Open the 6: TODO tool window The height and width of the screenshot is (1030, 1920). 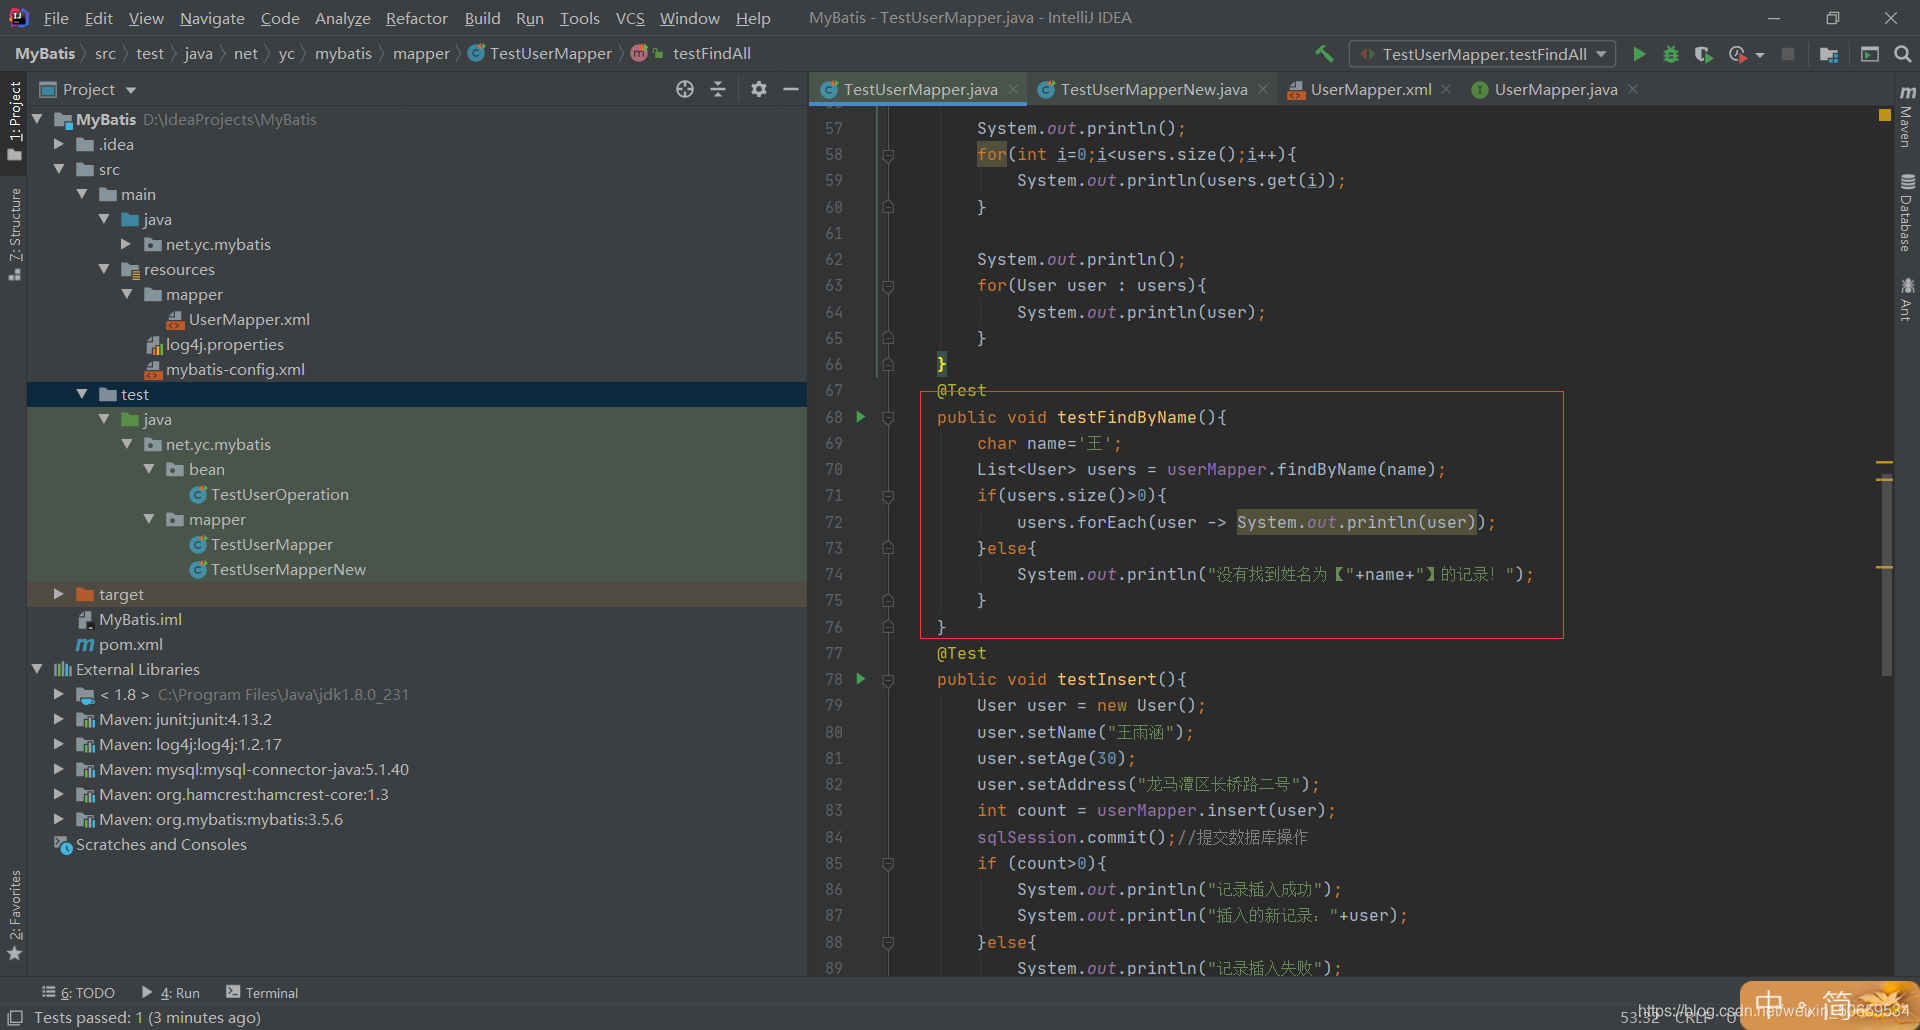78,992
